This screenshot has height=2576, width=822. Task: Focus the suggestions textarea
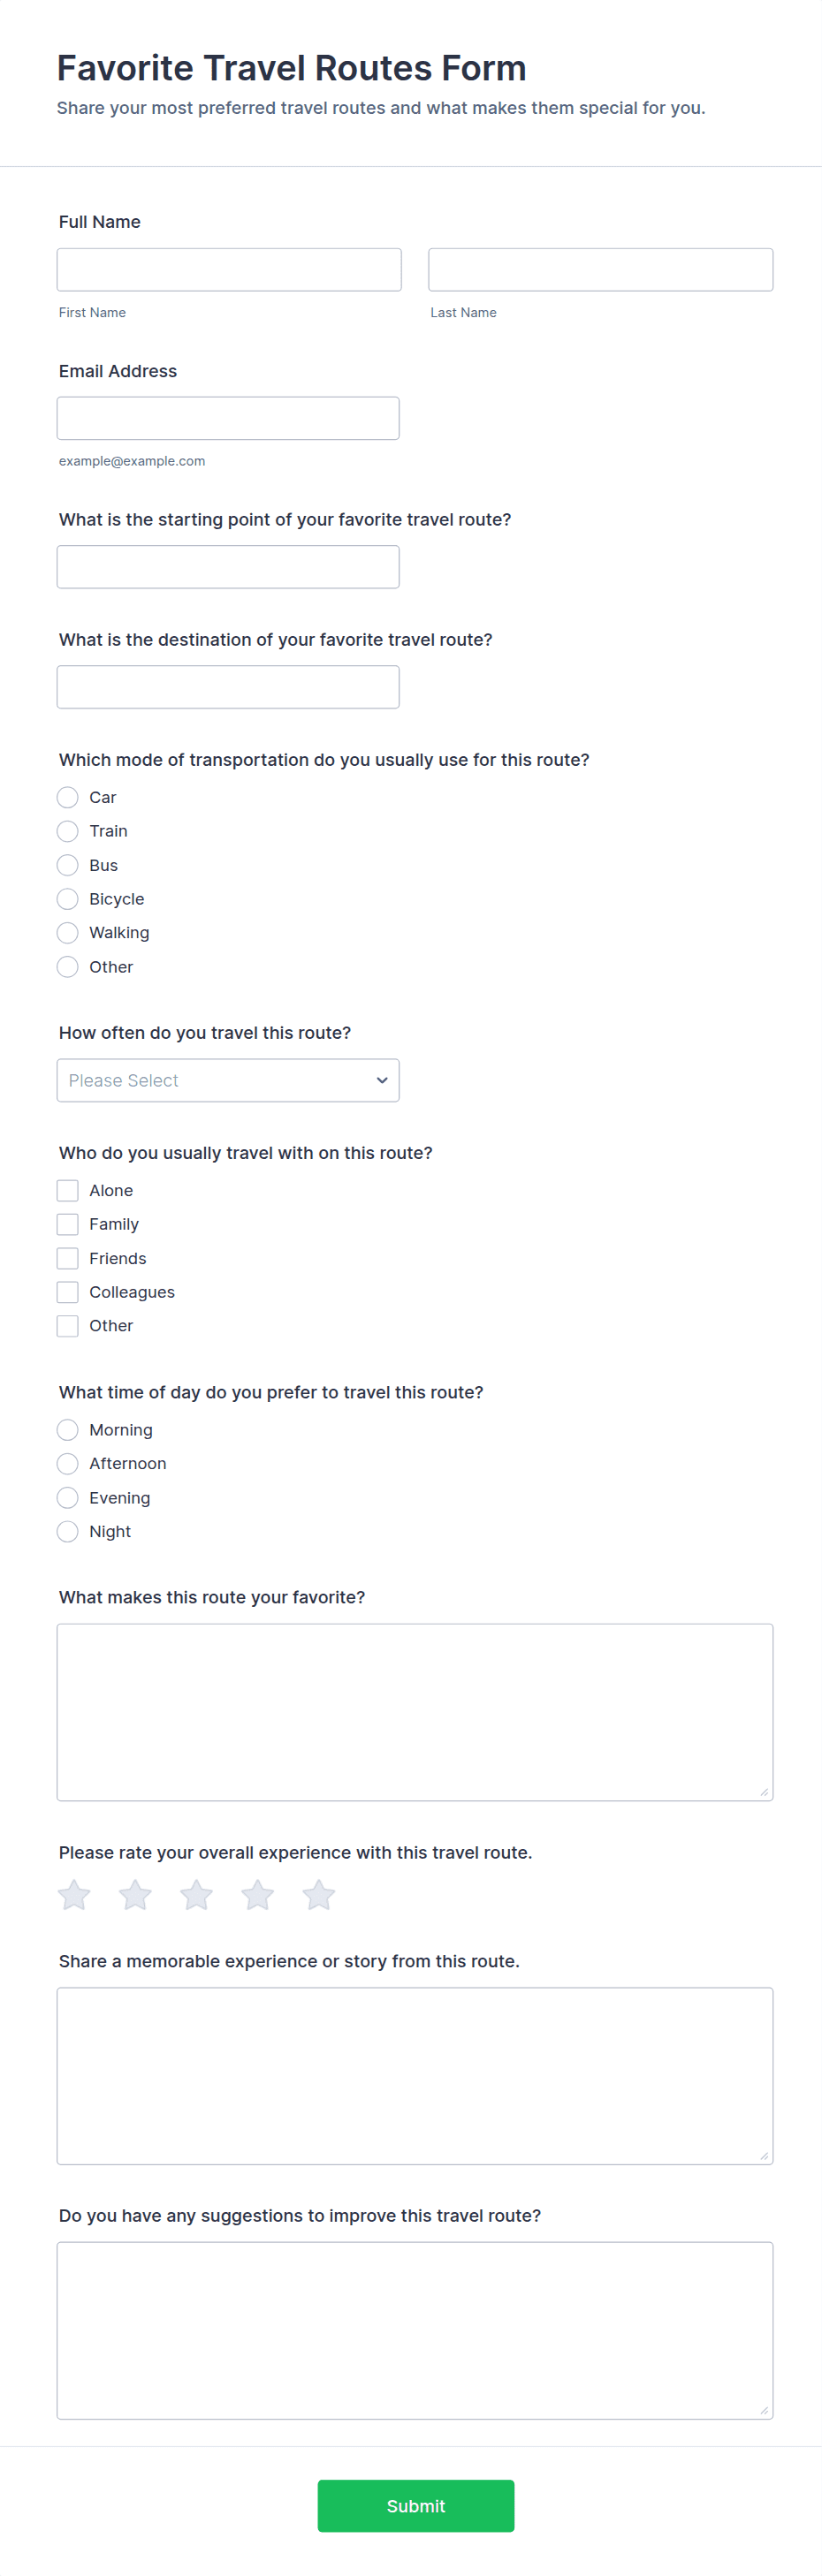coord(415,2330)
